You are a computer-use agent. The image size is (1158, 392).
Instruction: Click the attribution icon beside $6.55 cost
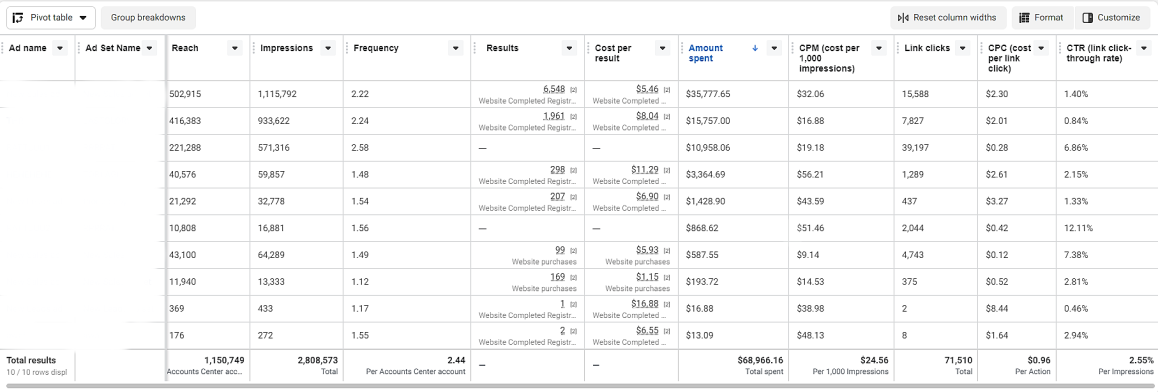[666, 331]
